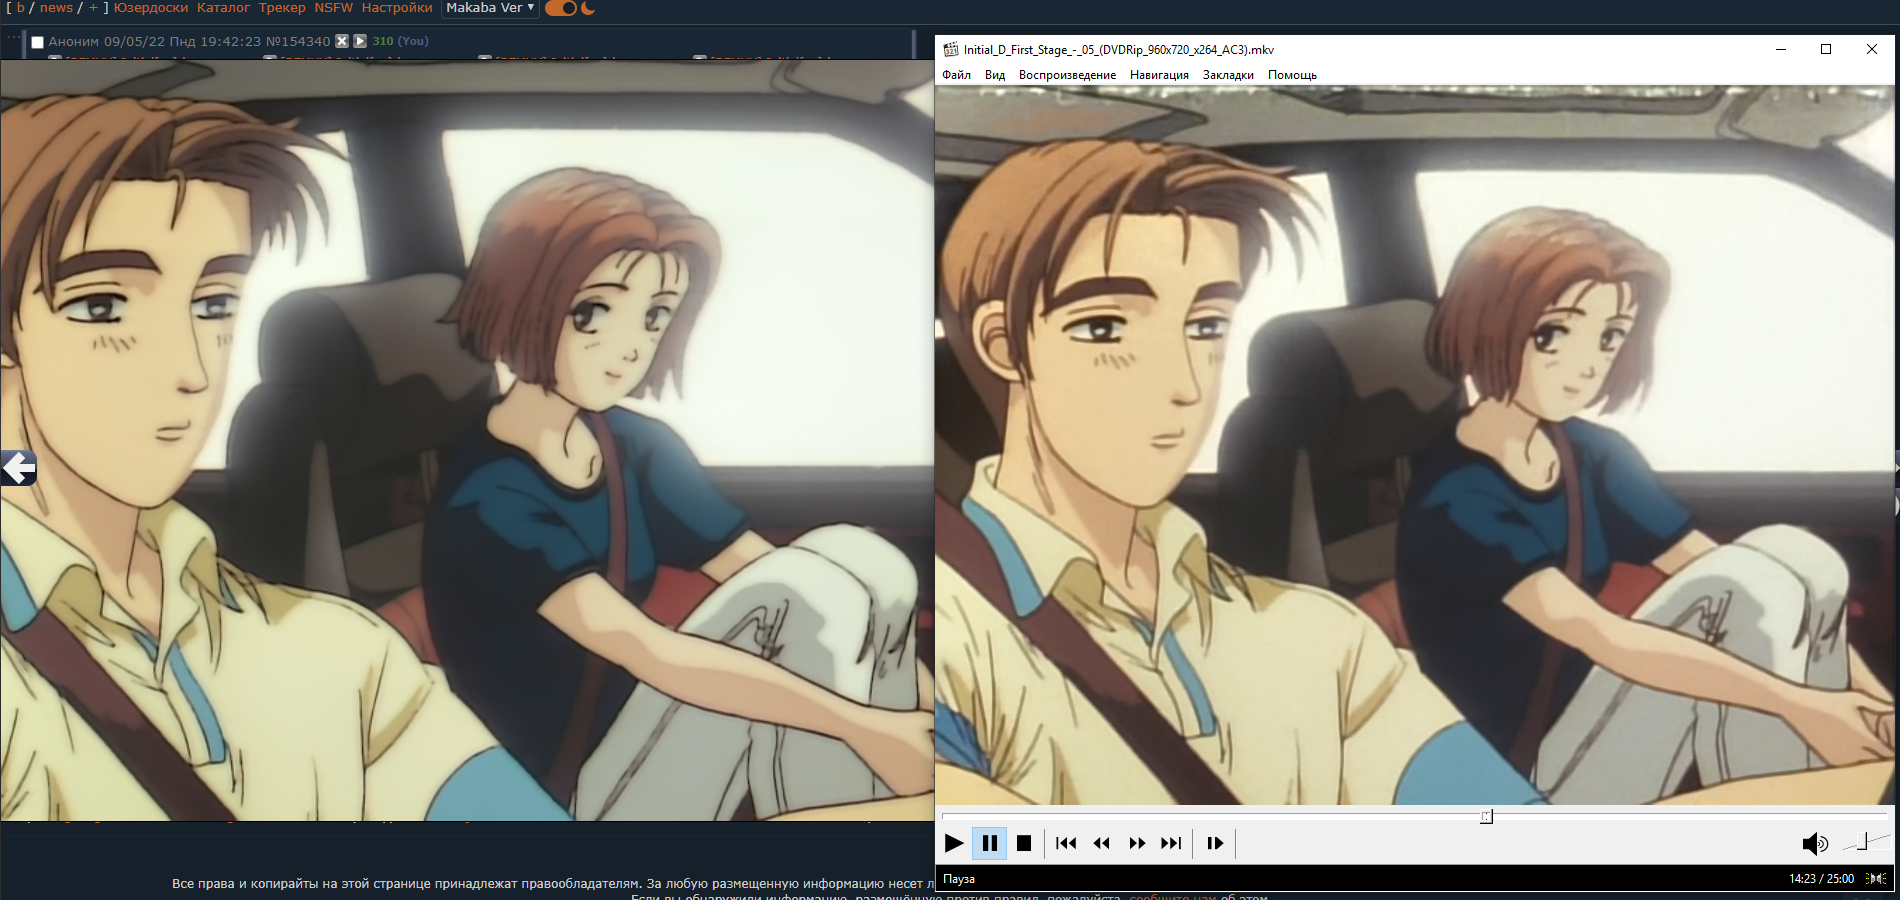Click the media player app icon in the title bar
This screenshot has height=900, width=1900.
(x=951, y=49)
